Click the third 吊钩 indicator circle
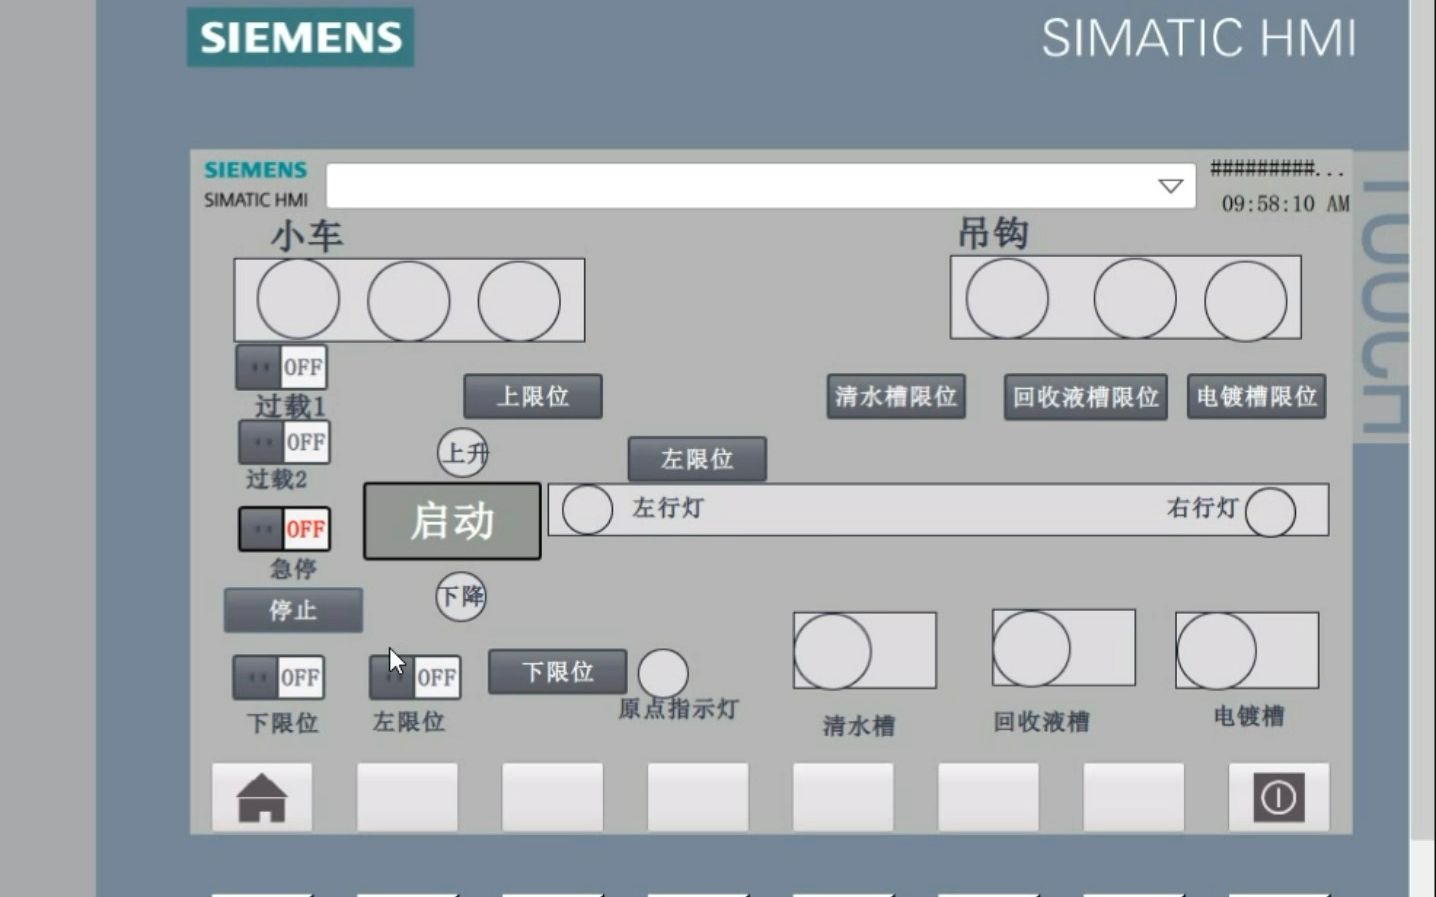Viewport: 1436px width, 897px height. (1245, 301)
